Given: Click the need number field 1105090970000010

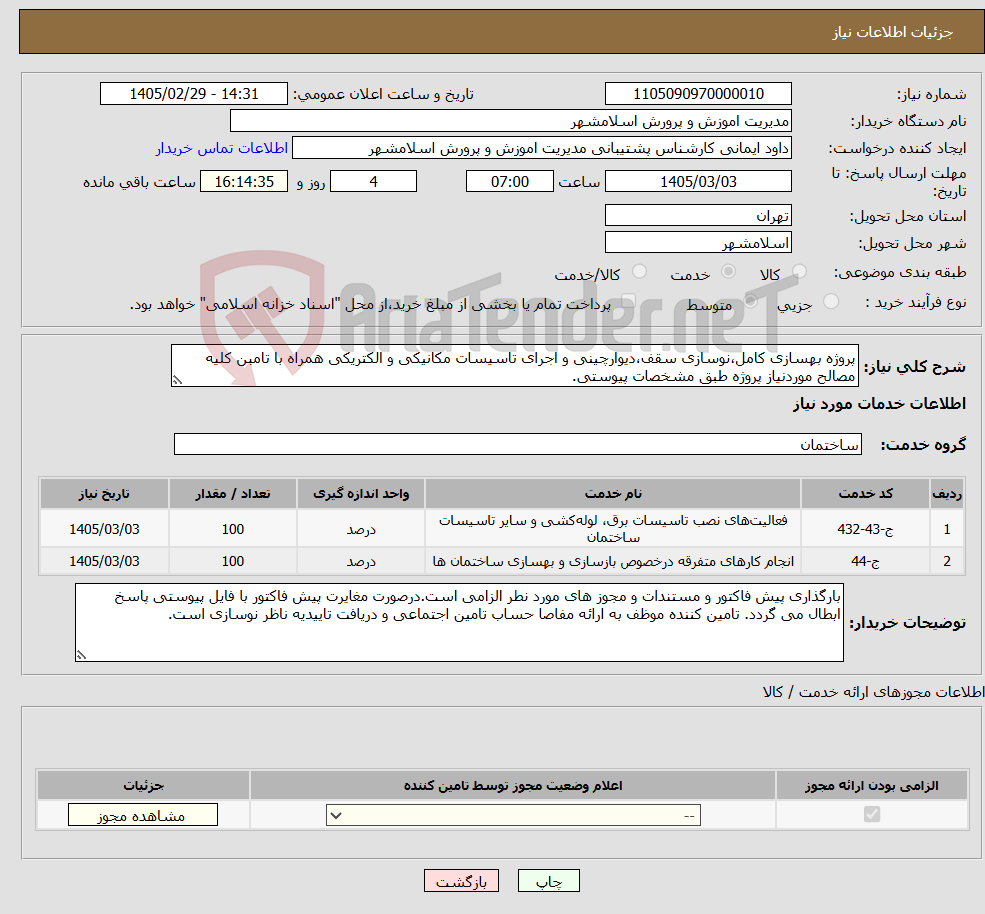Looking at the screenshot, I should click(698, 94).
